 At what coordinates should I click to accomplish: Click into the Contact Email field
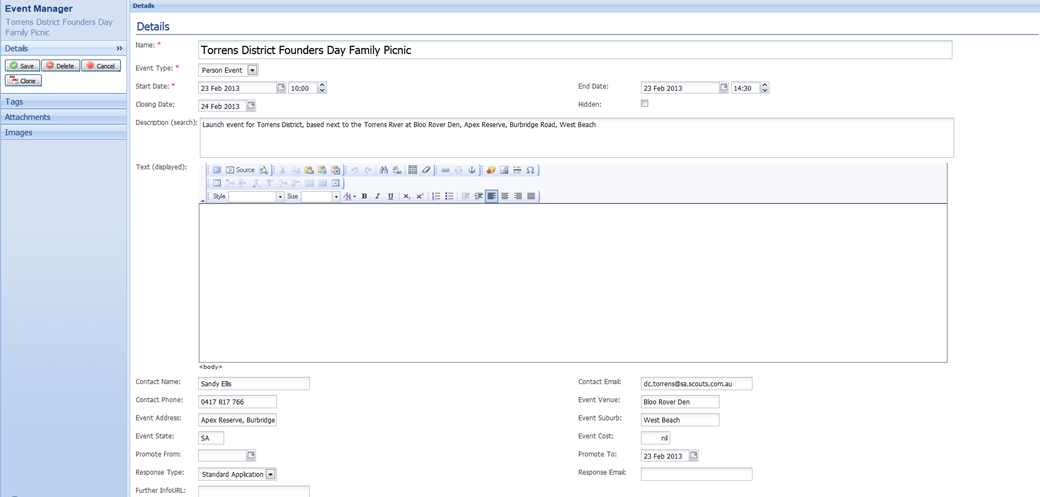pos(696,383)
